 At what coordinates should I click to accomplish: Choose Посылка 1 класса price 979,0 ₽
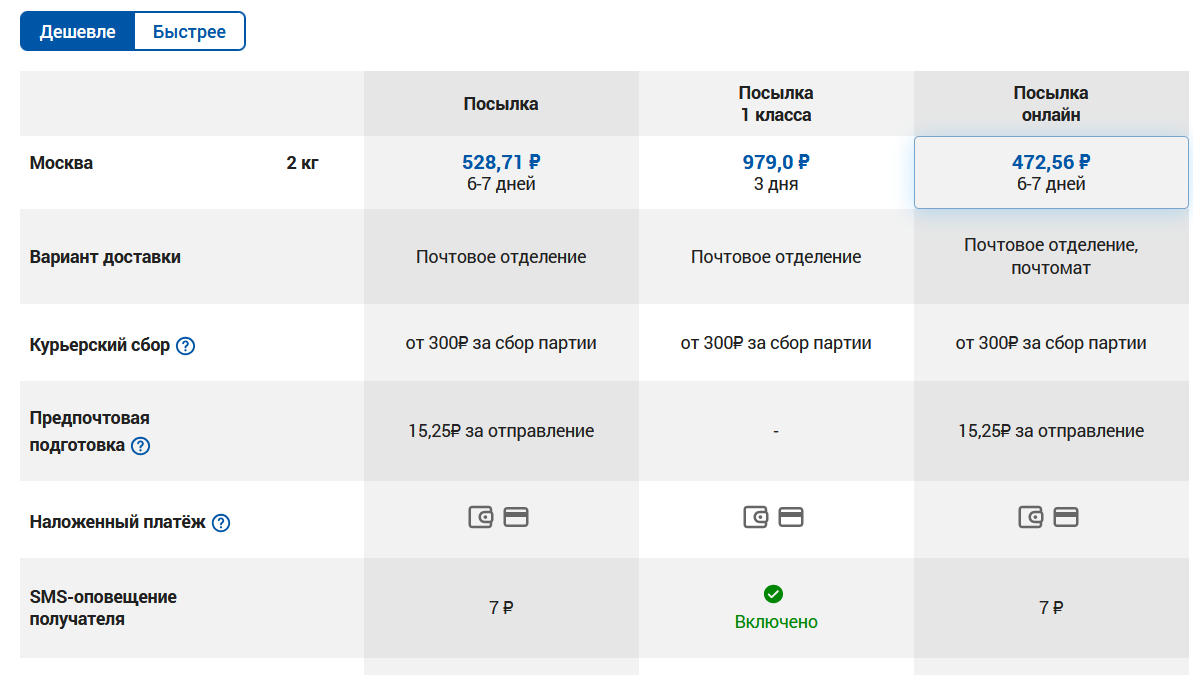(776, 162)
